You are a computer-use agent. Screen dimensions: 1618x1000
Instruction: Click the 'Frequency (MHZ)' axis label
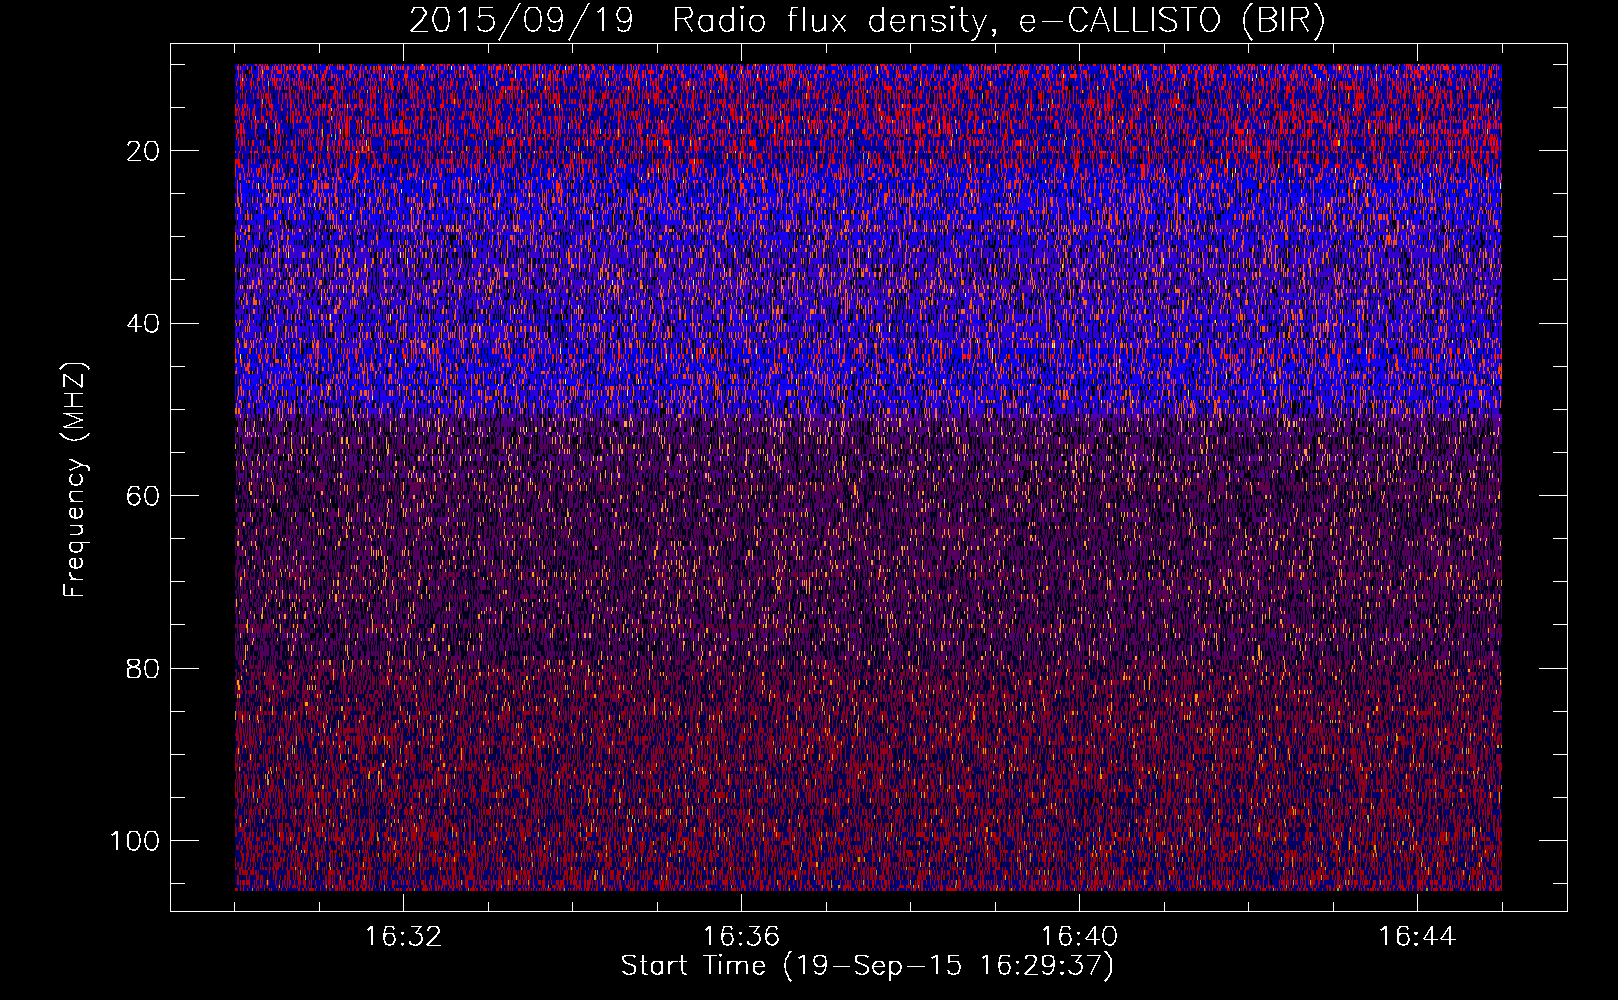coord(75,479)
